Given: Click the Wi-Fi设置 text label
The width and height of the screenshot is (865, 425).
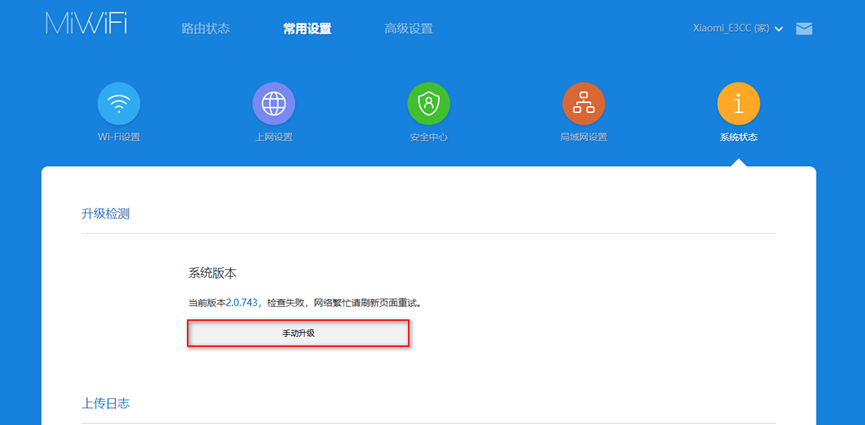Looking at the screenshot, I should 119,137.
